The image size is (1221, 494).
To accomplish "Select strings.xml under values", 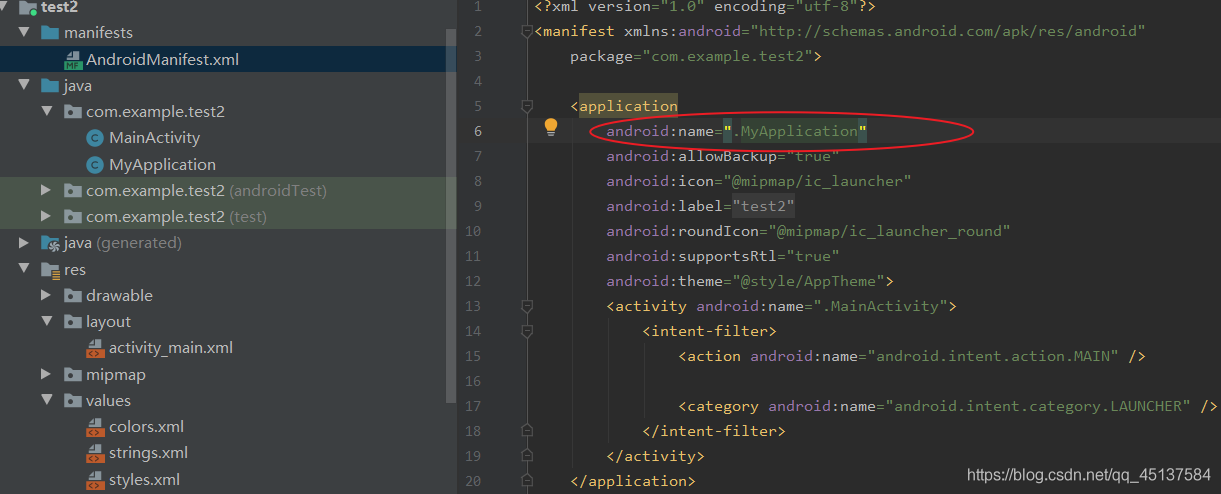I will click(x=148, y=453).
